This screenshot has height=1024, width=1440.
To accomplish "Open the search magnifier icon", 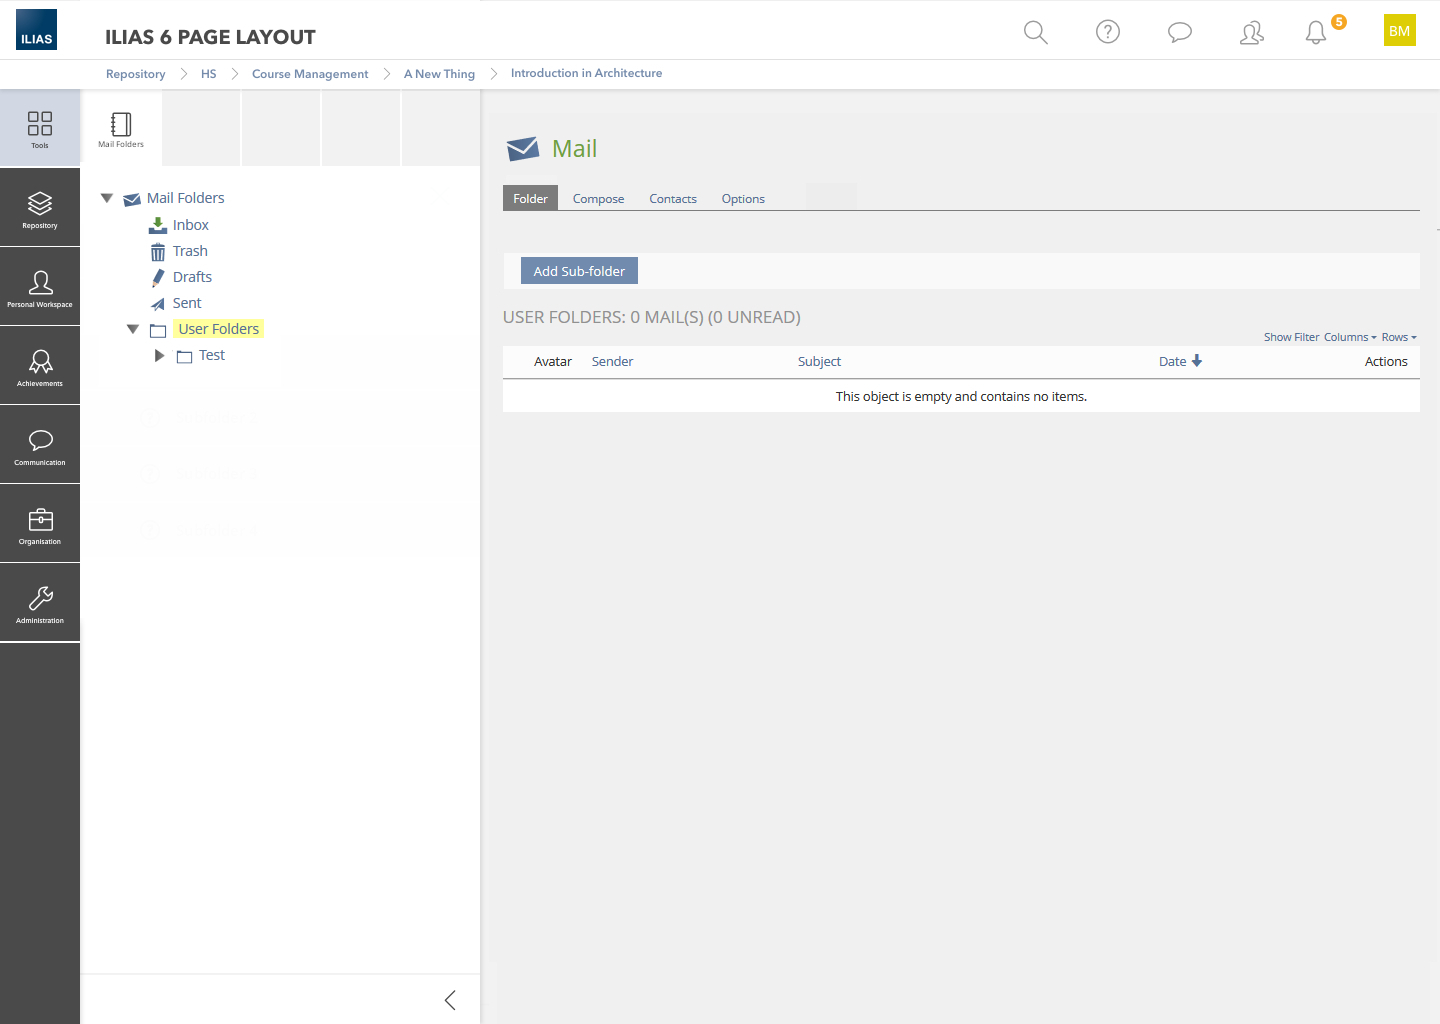I will point(1035,32).
